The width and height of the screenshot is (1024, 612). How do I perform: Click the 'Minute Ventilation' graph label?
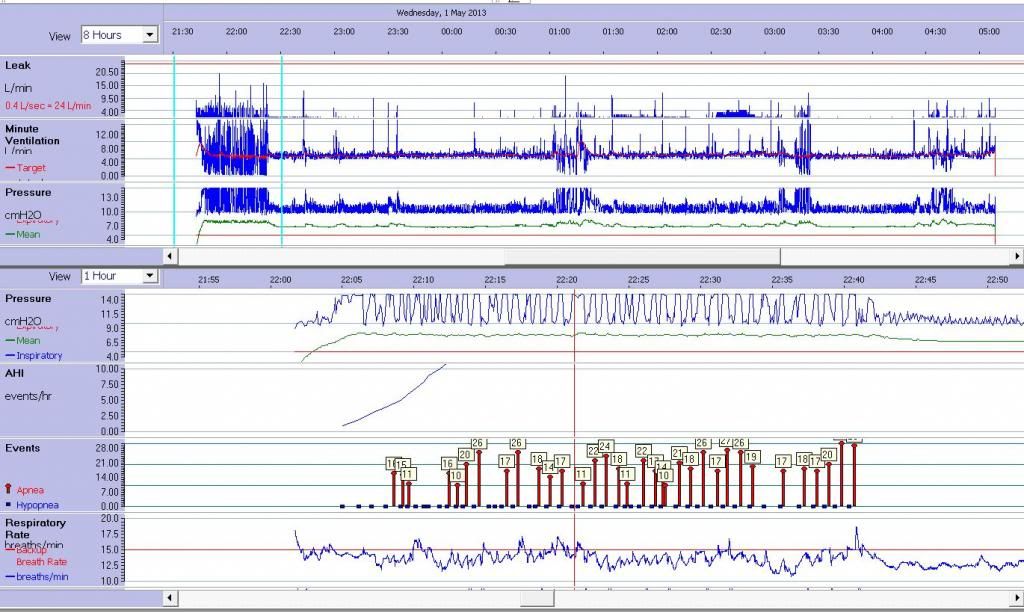point(32,135)
